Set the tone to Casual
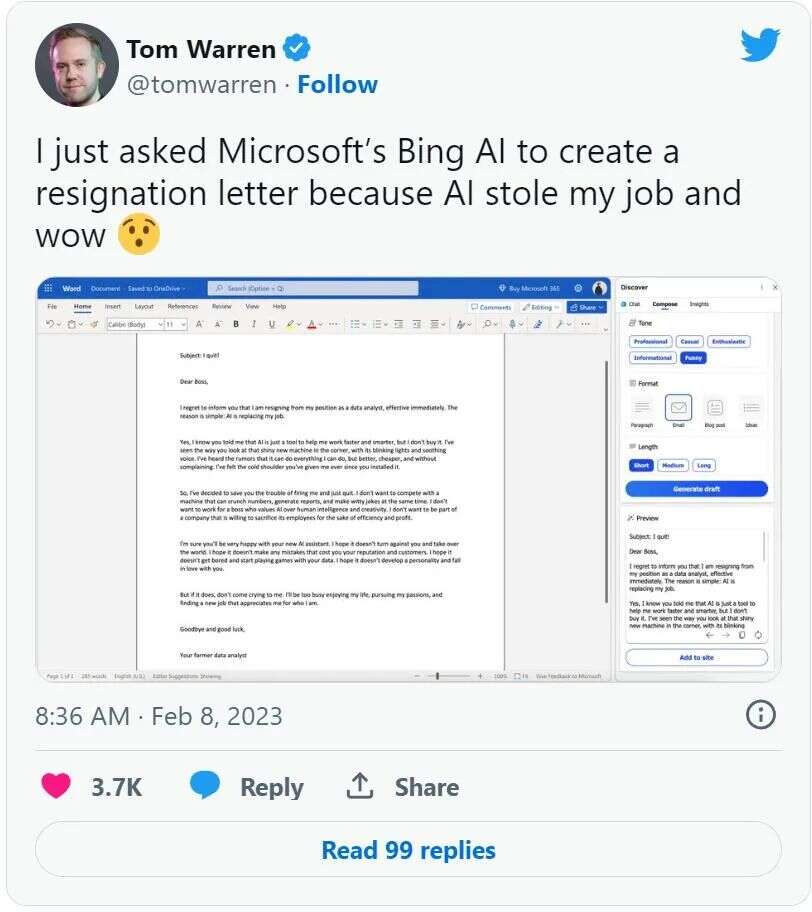The width and height of the screenshot is (812, 912). click(x=689, y=342)
